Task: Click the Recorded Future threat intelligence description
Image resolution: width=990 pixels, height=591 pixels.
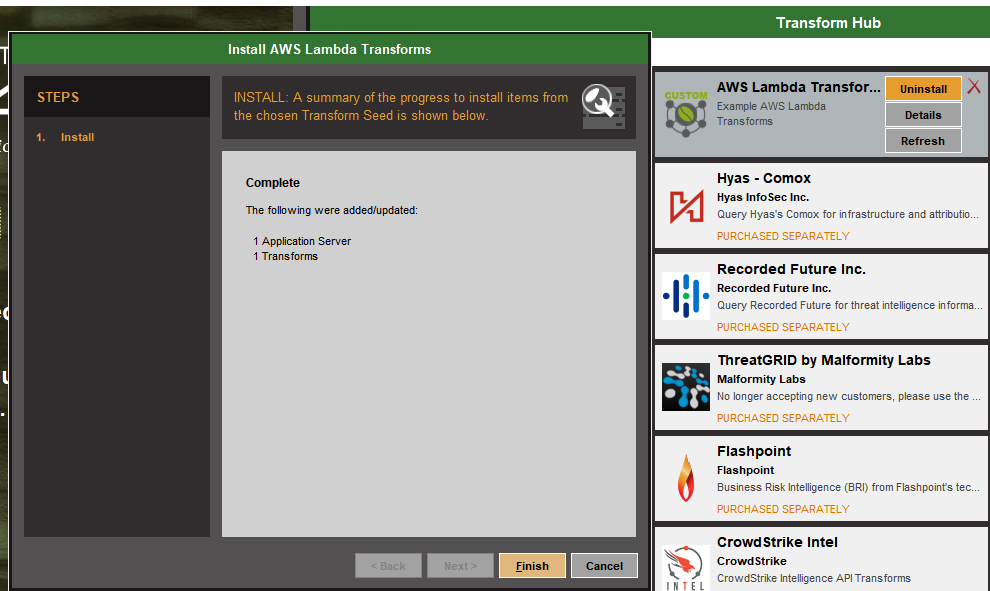Action: click(850, 305)
